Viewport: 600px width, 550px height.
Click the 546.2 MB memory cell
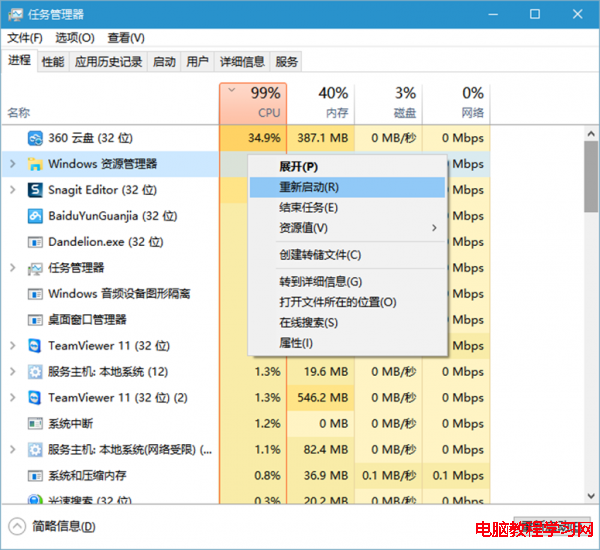coord(321,398)
